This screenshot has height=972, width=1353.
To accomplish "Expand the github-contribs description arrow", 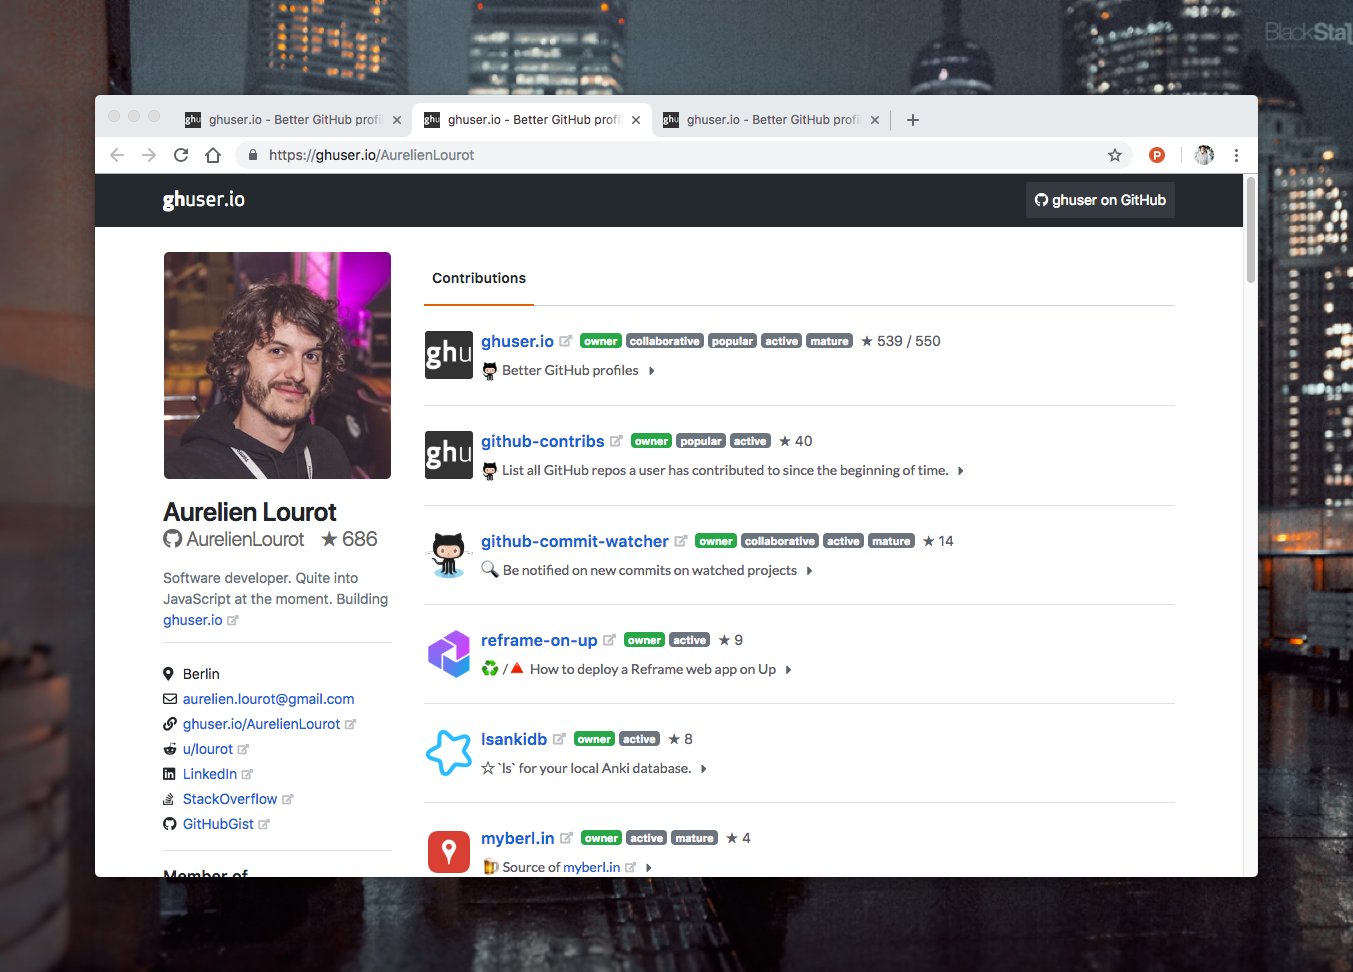I will (x=961, y=471).
